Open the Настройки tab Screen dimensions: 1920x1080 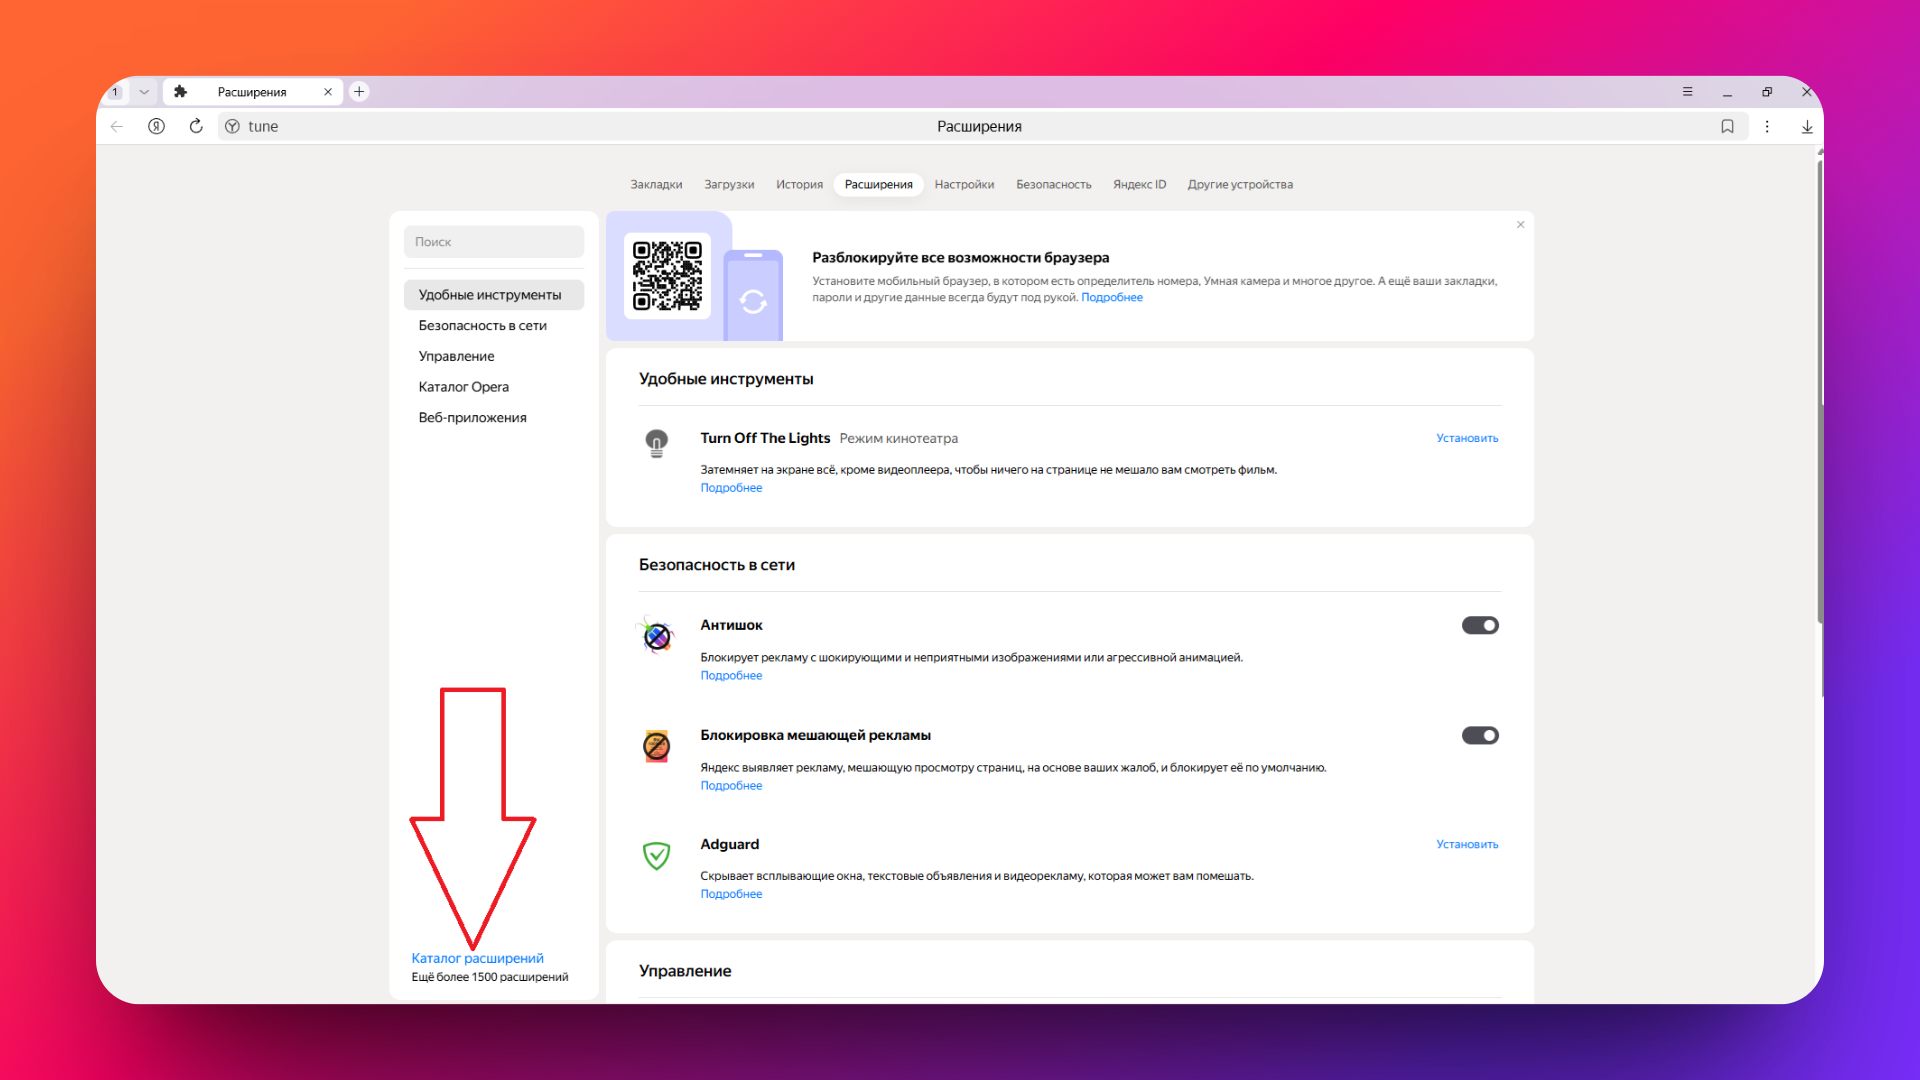pyautogui.click(x=964, y=184)
